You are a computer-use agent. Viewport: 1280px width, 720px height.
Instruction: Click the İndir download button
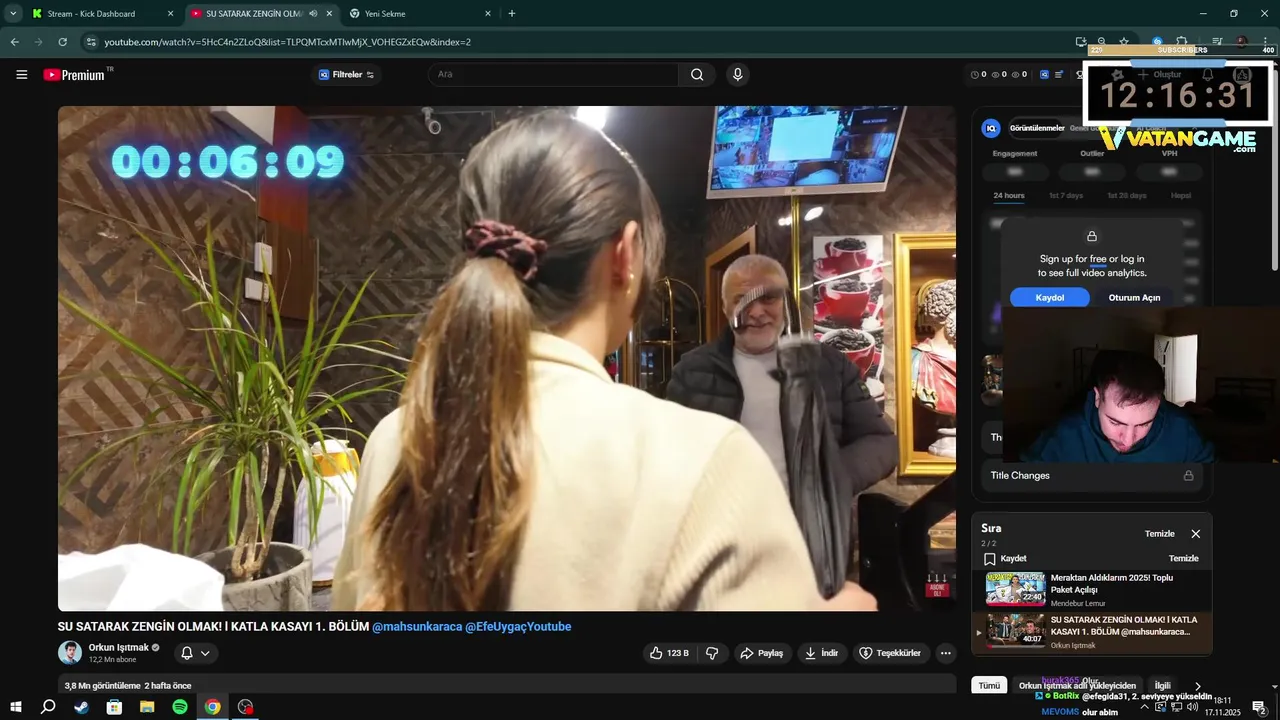[821, 653]
